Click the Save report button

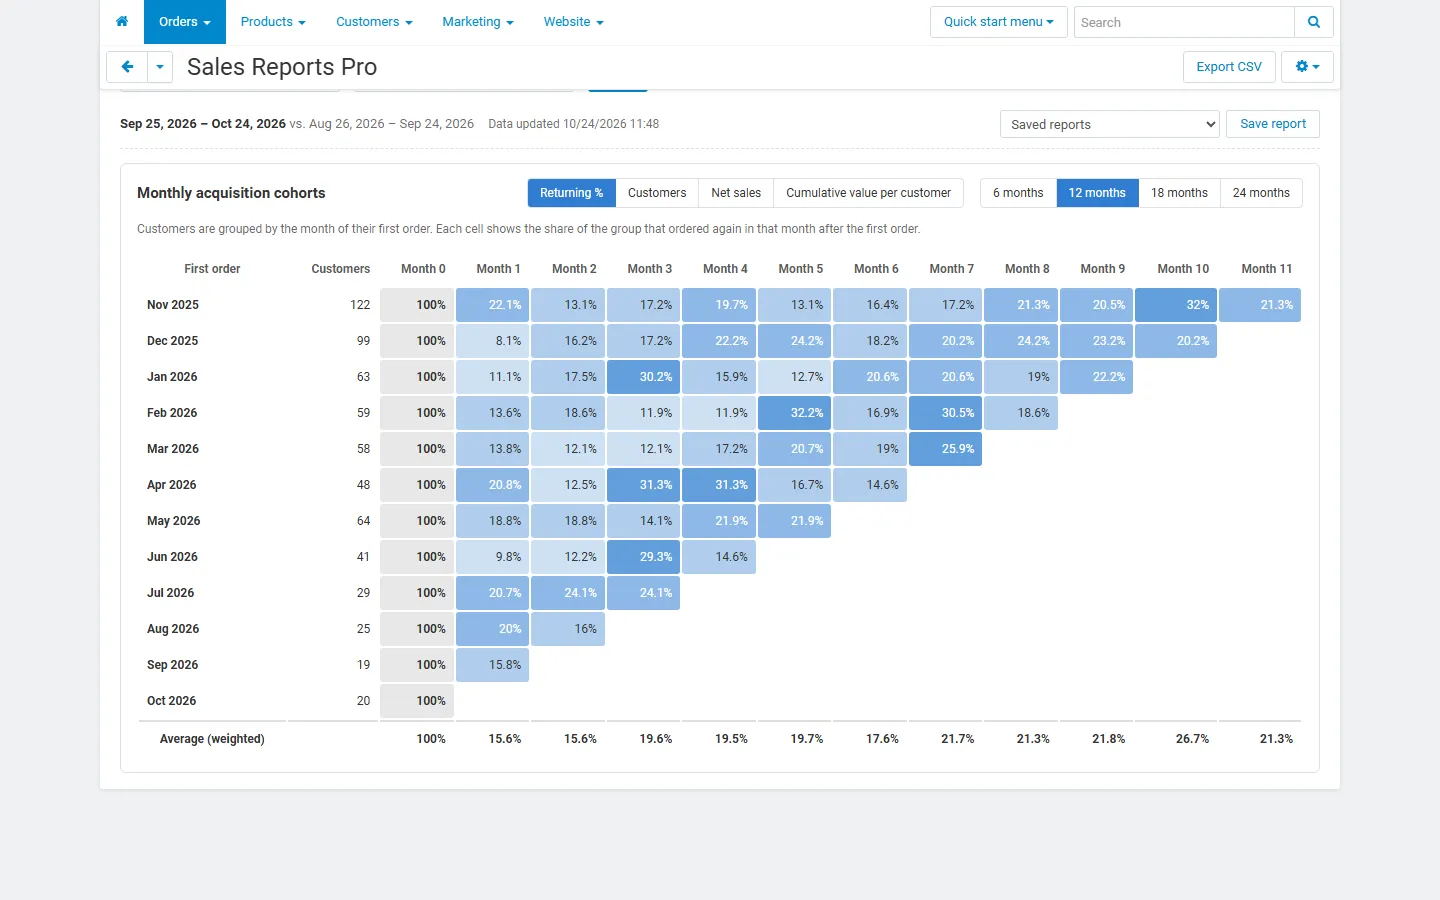pos(1273,124)
